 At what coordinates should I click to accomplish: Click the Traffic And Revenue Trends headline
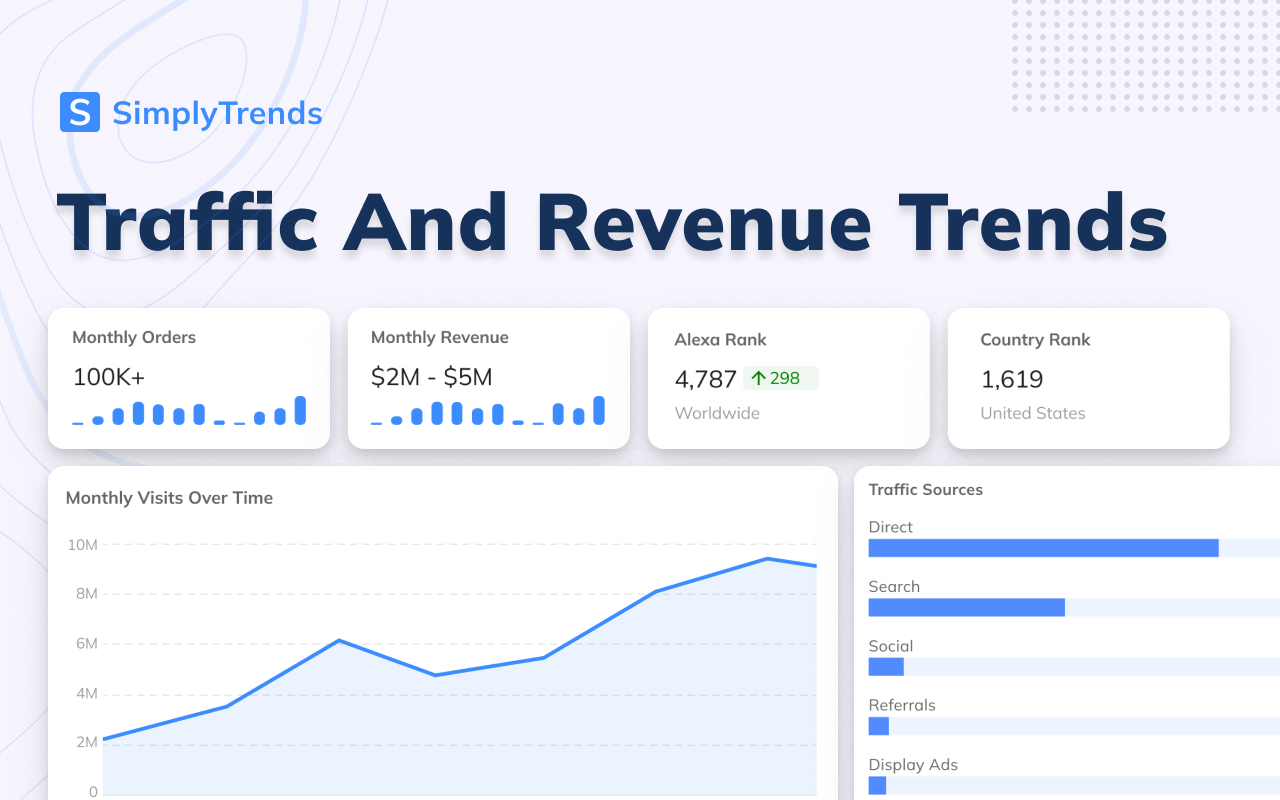612,222
